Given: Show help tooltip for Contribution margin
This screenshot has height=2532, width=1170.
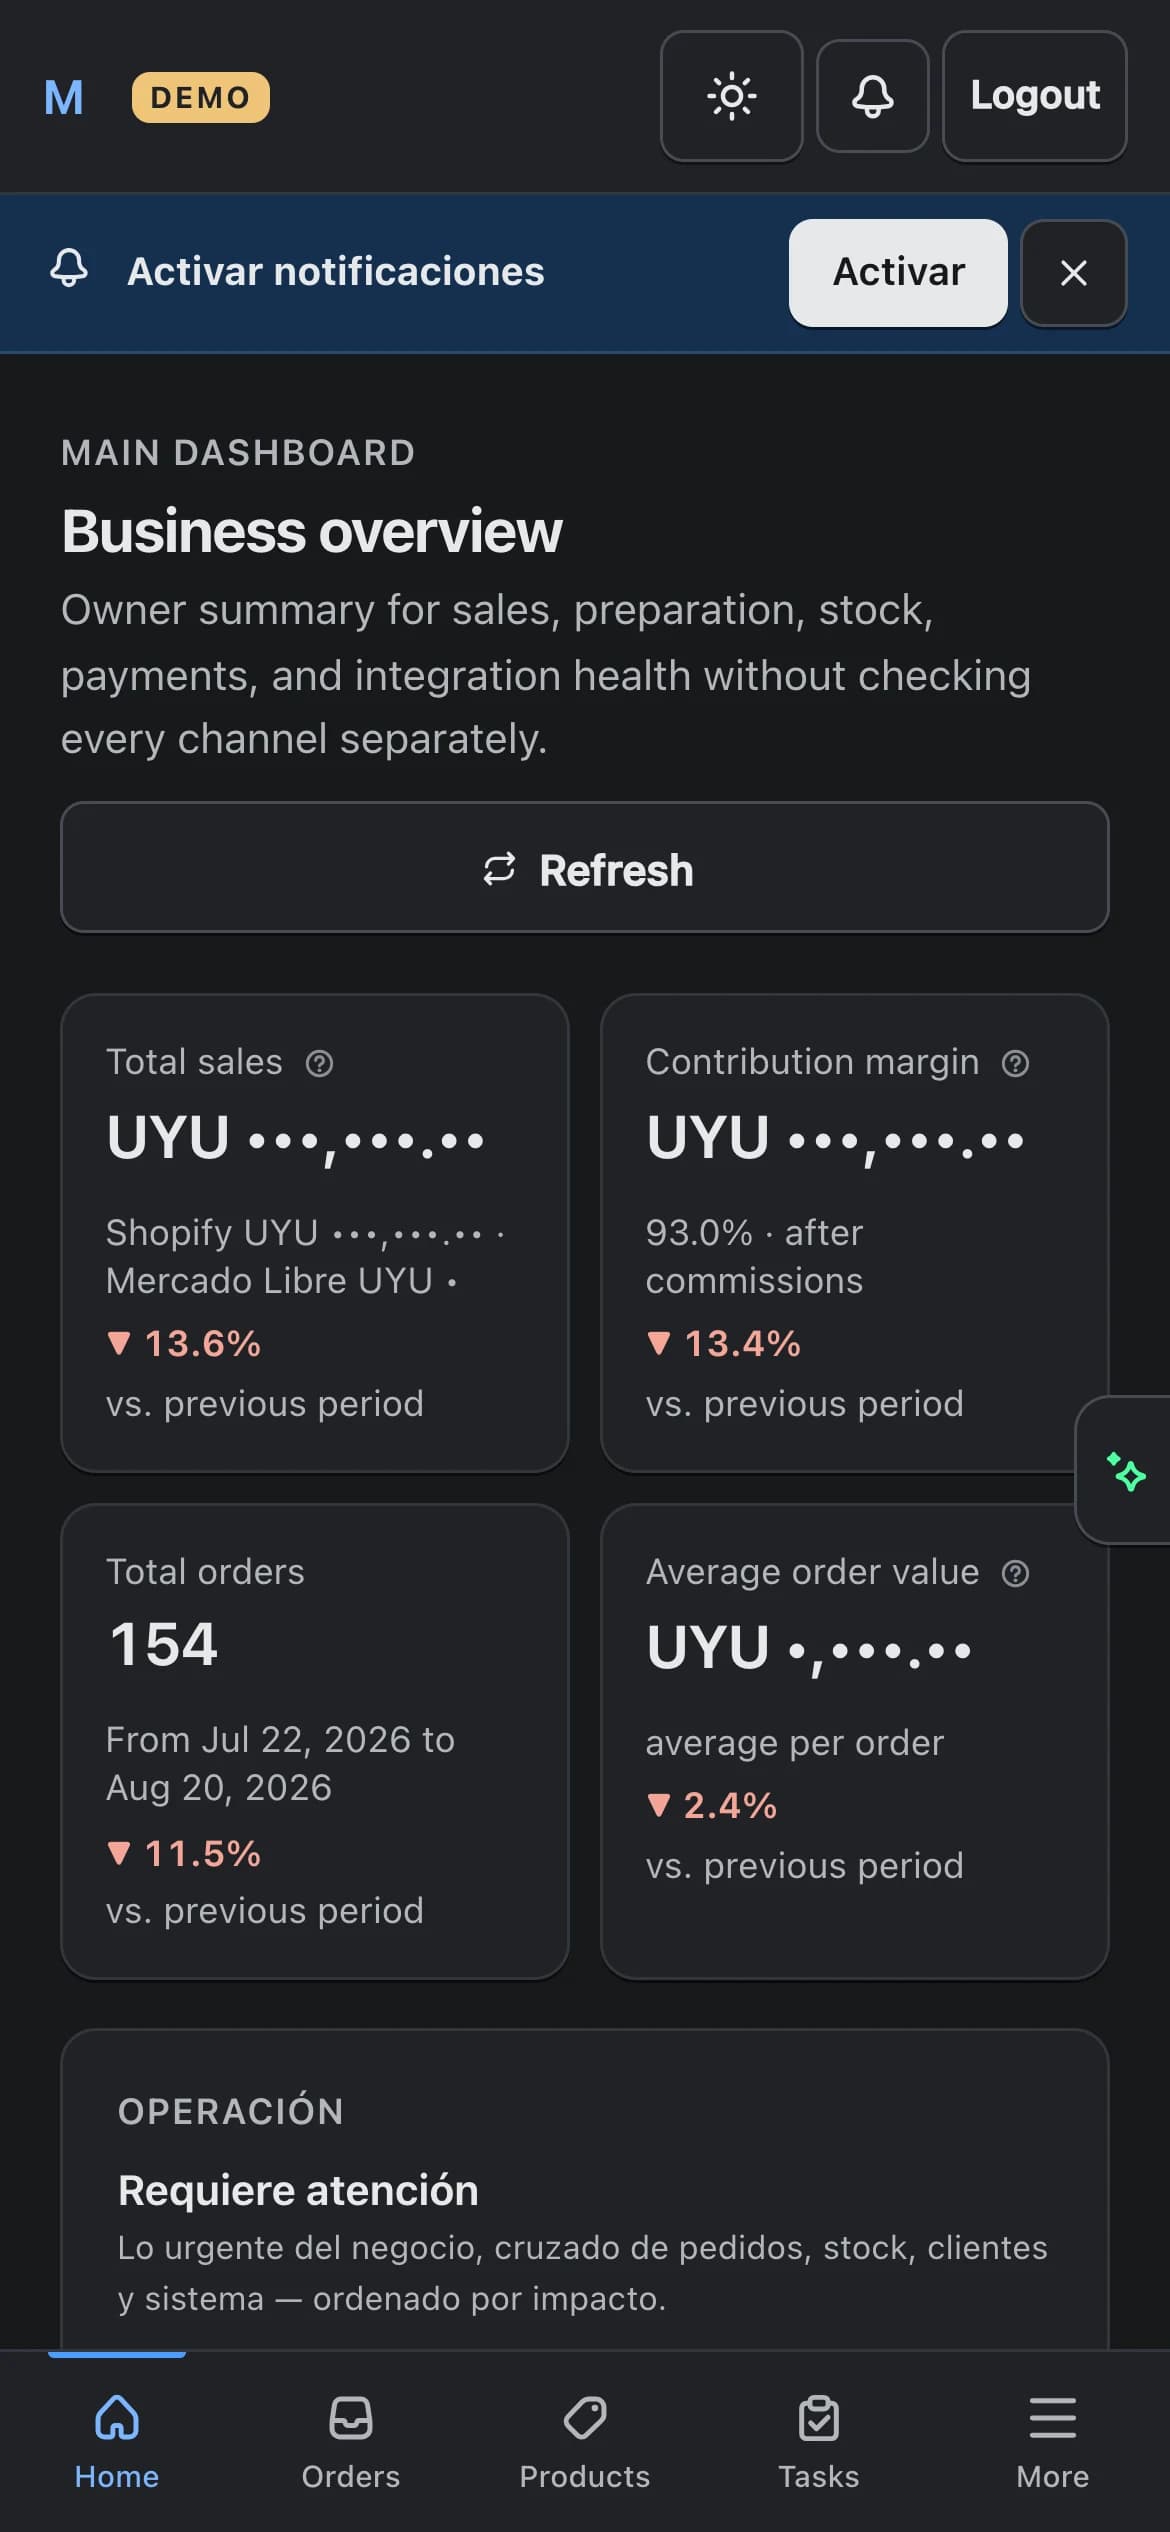Looking at the screenshot, I should pos(1015,1063).
